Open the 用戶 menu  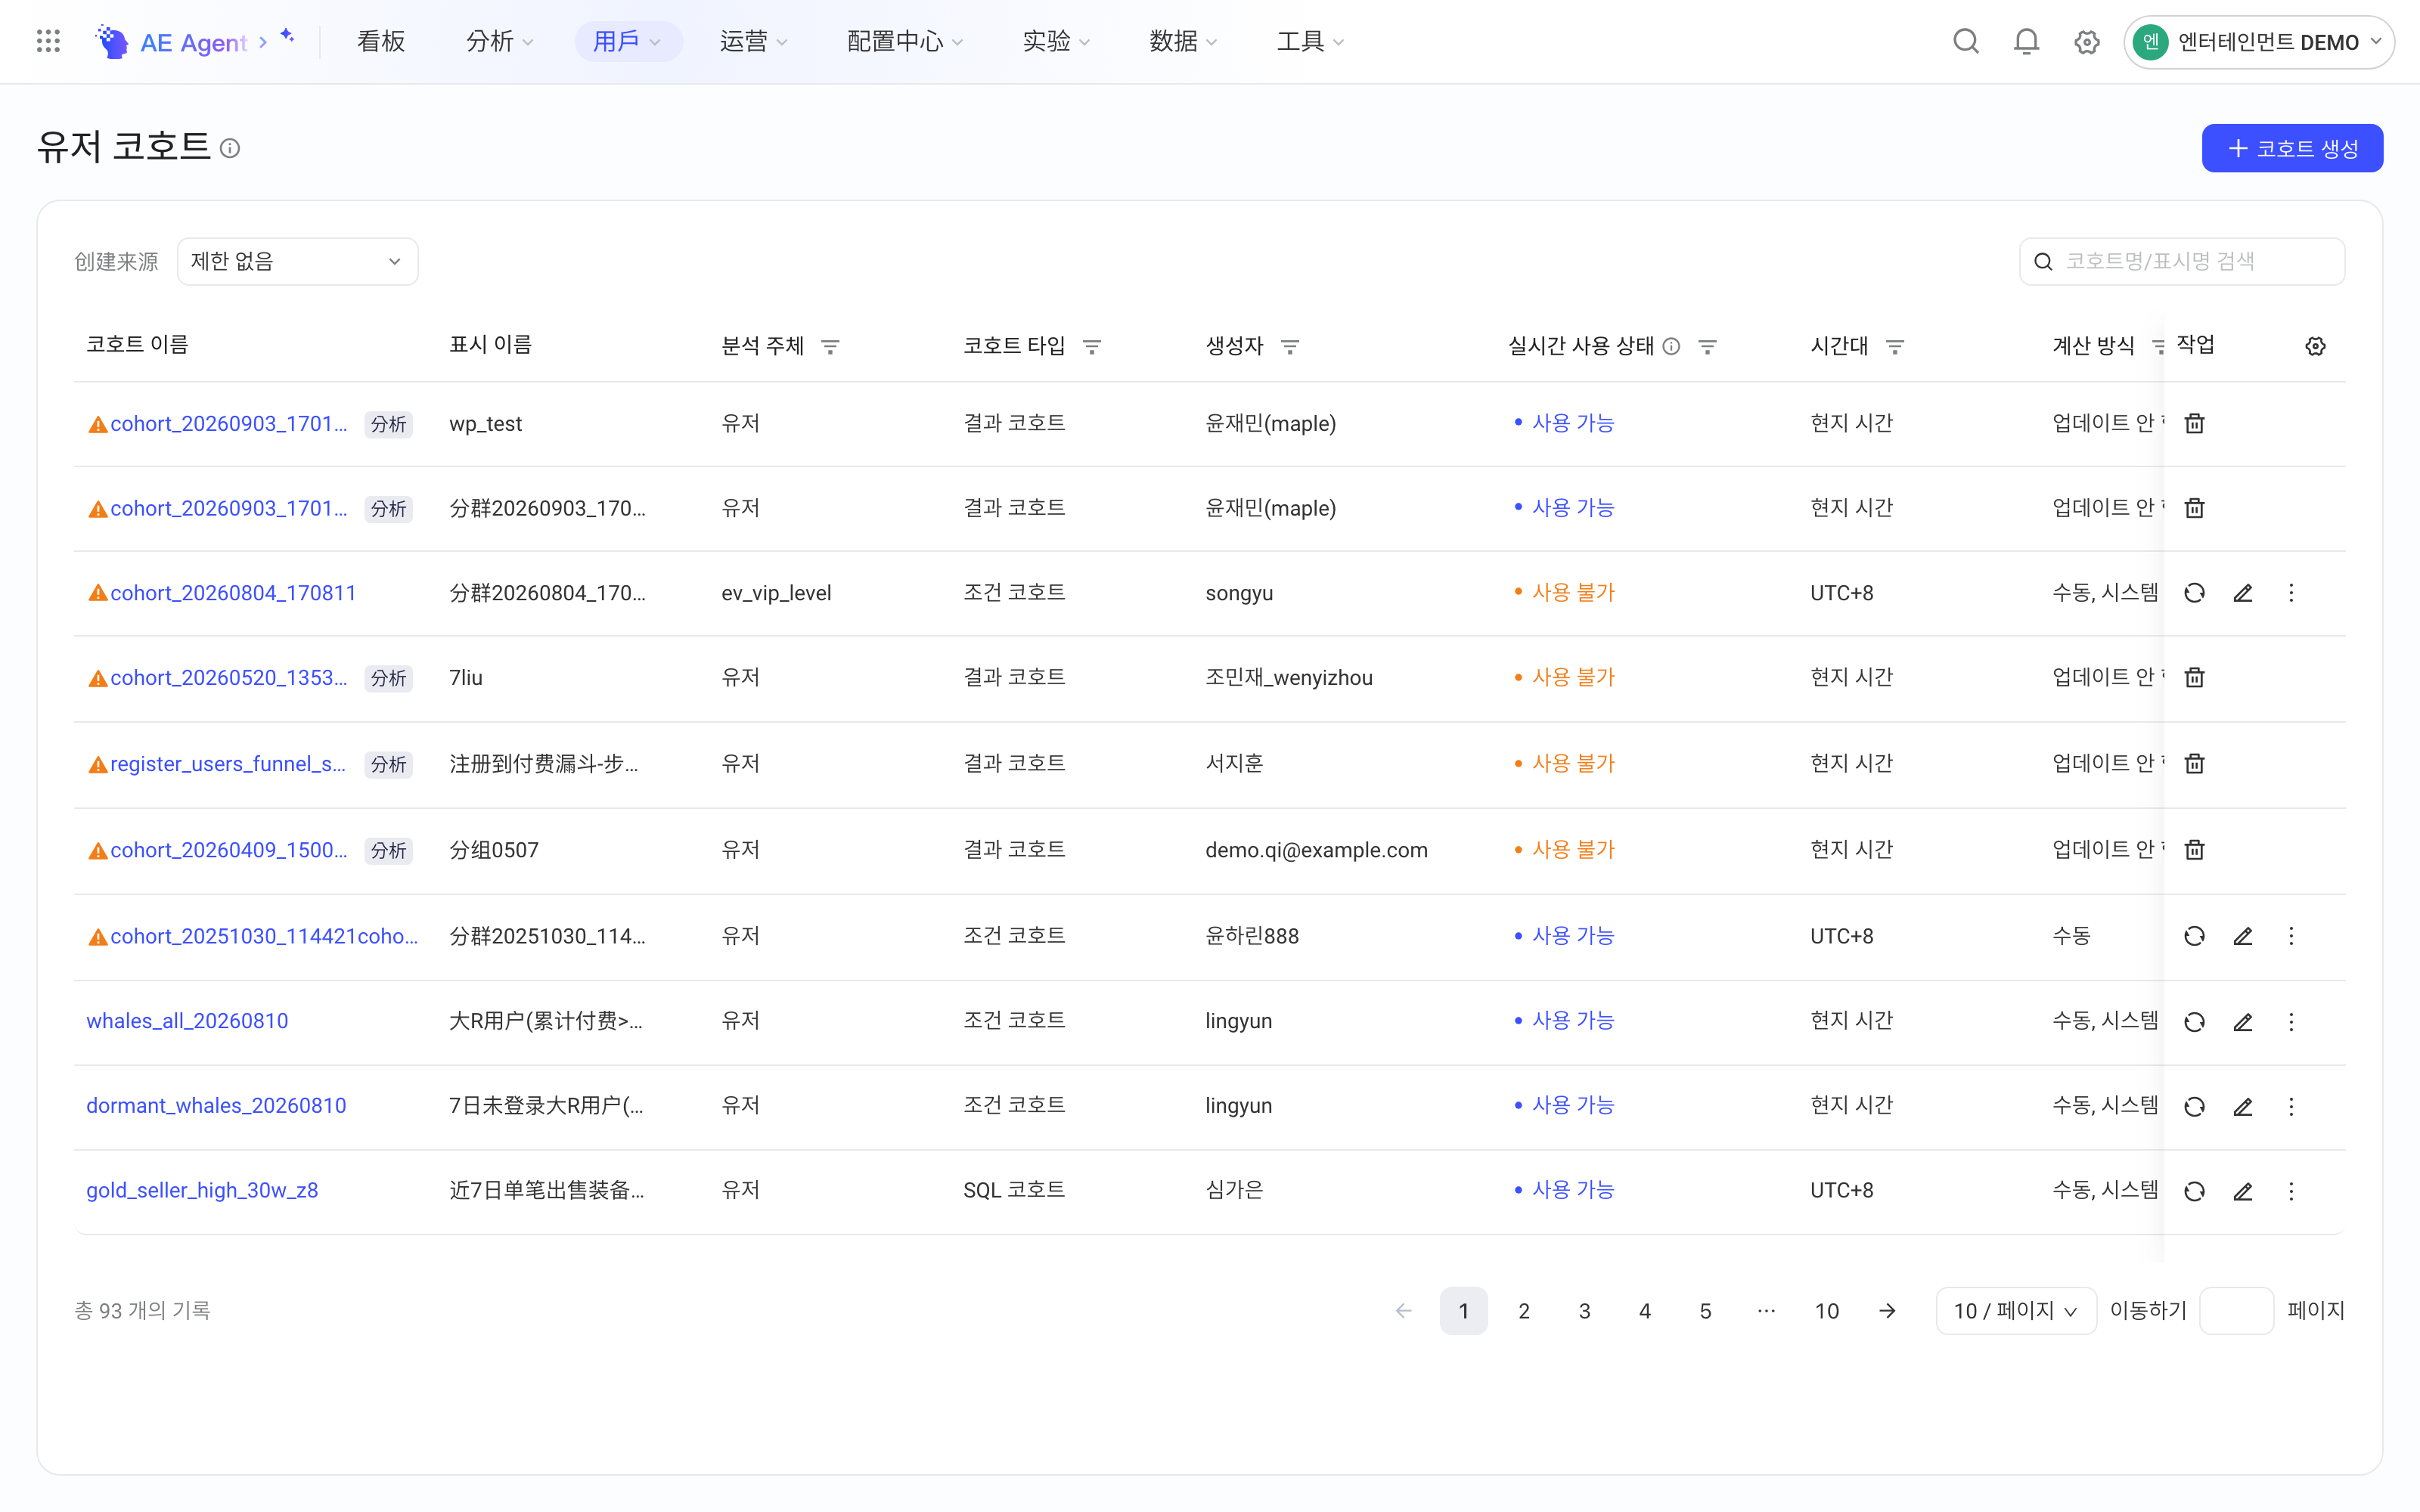coord(627,41)
